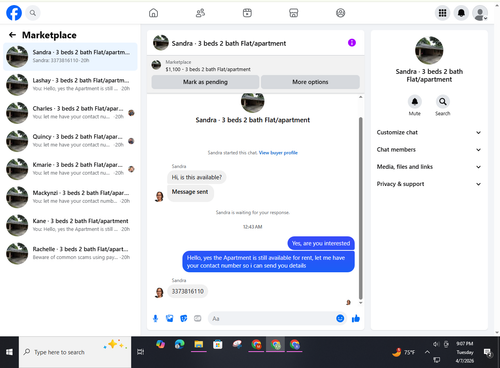Open the Kmarie conversation

point(70,169)
